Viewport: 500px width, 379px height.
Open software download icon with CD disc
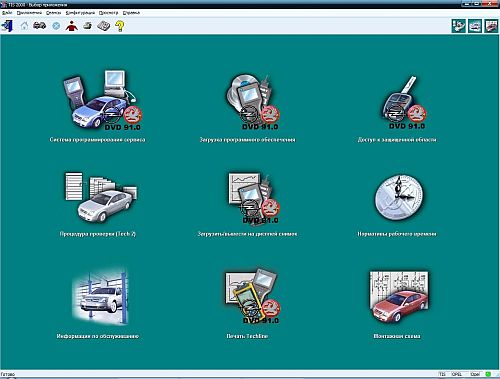coord(252,102)
